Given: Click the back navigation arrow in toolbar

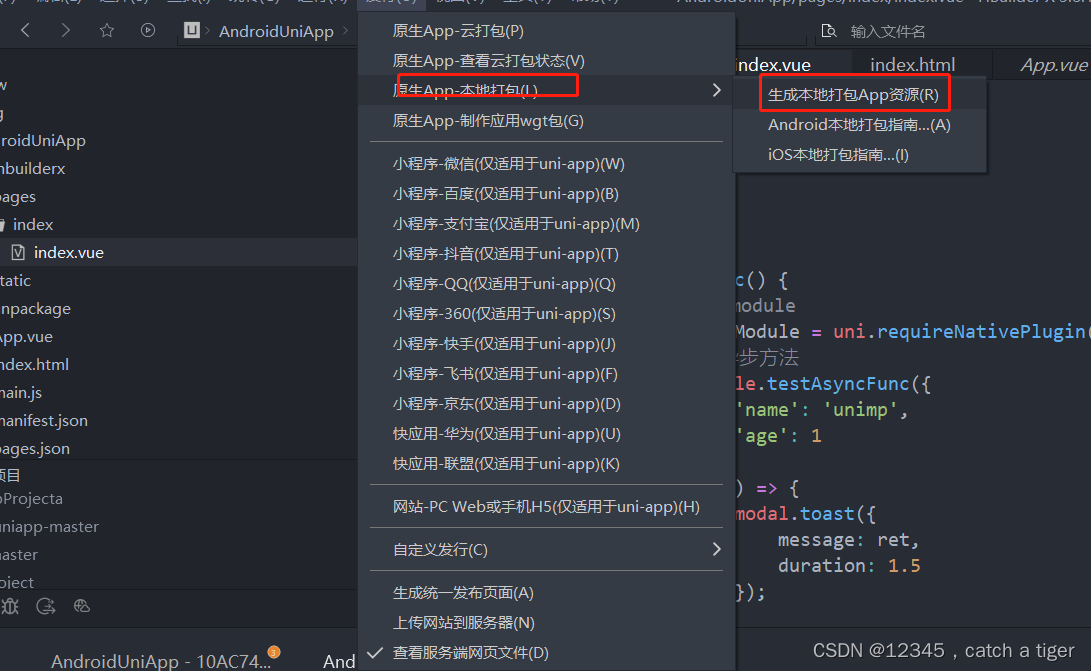Looking at the screenshot, I should (x=26, y=30).
